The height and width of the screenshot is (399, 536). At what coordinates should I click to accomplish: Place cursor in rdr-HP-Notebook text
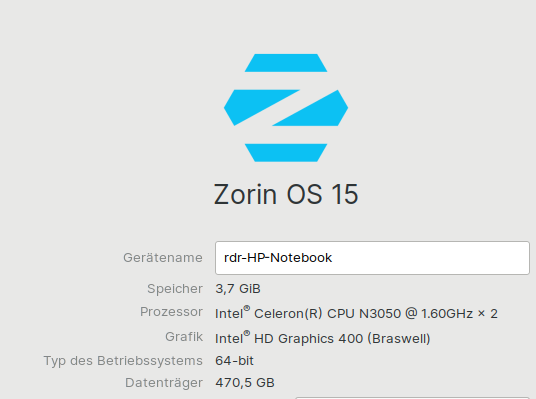(x=278, y=258)
